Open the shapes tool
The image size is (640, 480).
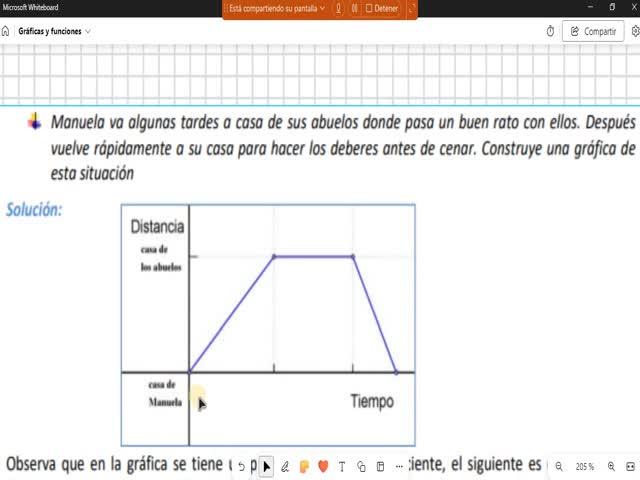pyautogui.click(x=361, y=466)
